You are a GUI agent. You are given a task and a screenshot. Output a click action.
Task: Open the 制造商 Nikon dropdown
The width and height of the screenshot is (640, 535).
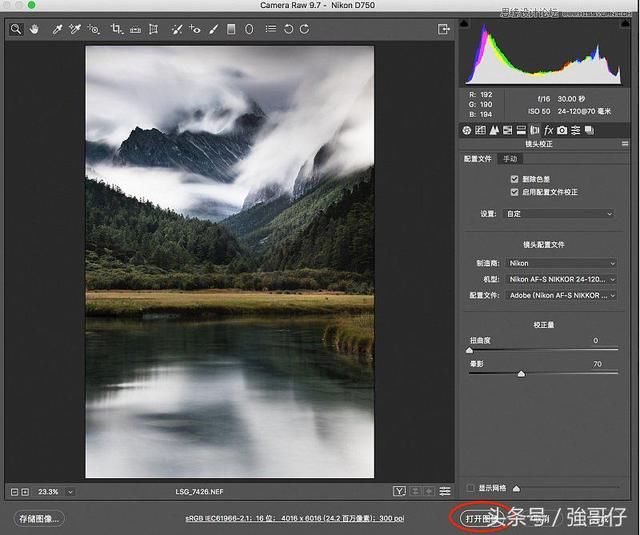561,263
